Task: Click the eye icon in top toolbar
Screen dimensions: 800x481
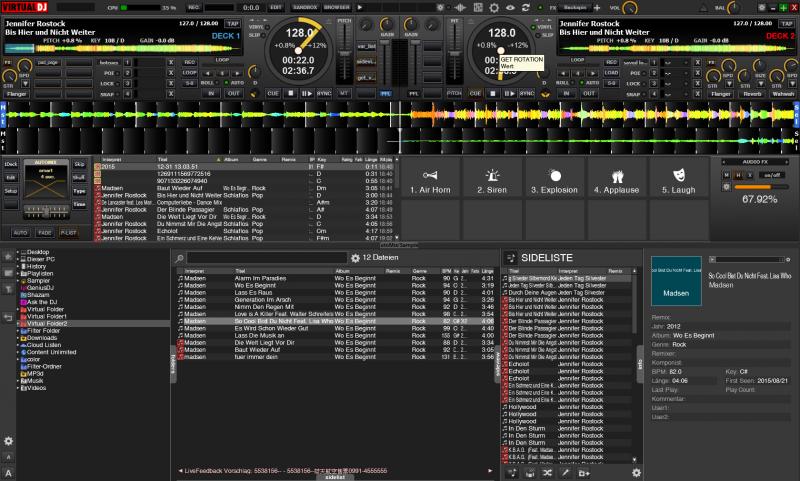Action: (510, 8)
